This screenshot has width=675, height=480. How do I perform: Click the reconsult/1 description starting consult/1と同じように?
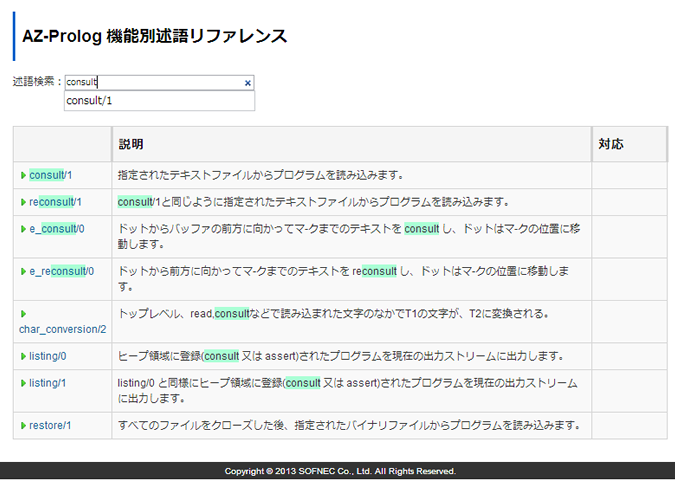click(313, 202)
